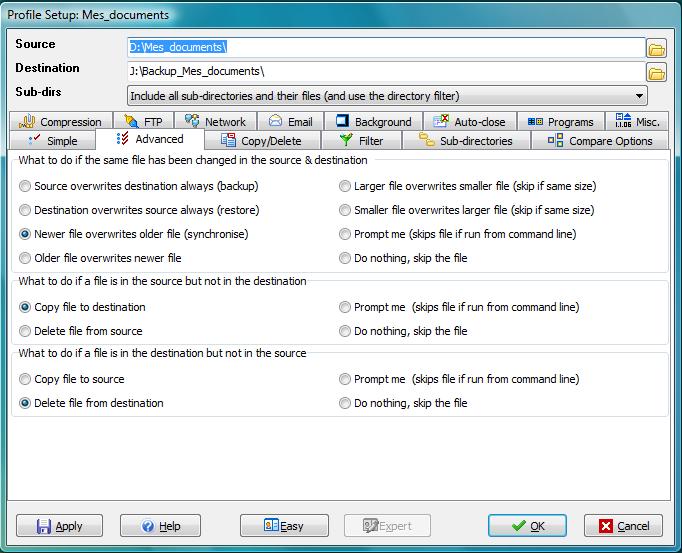682x553 pixels.
Task: Choose Older file overwrites newer file
Action: (26, 258)
